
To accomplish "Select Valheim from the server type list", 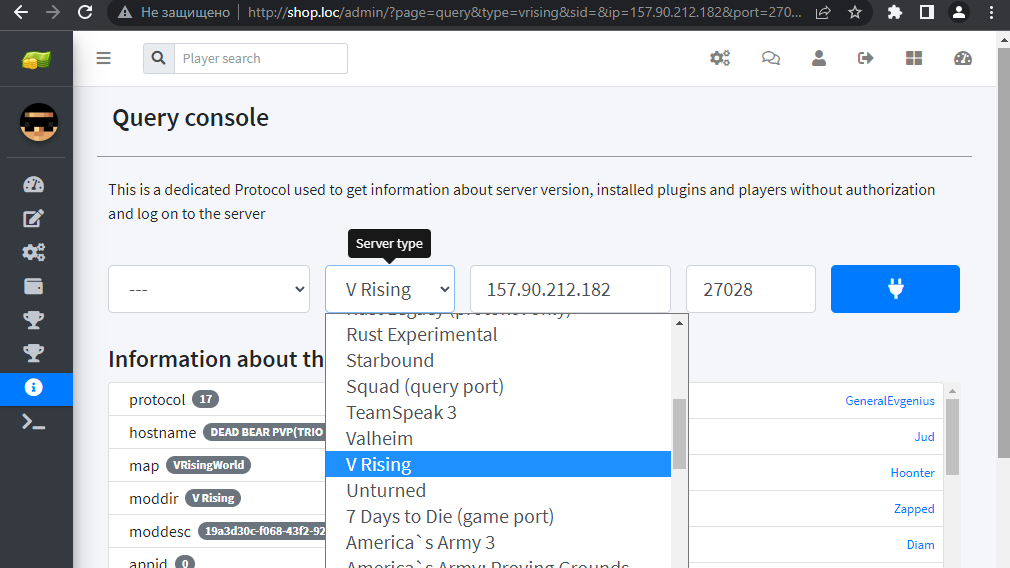I will 379,438.
